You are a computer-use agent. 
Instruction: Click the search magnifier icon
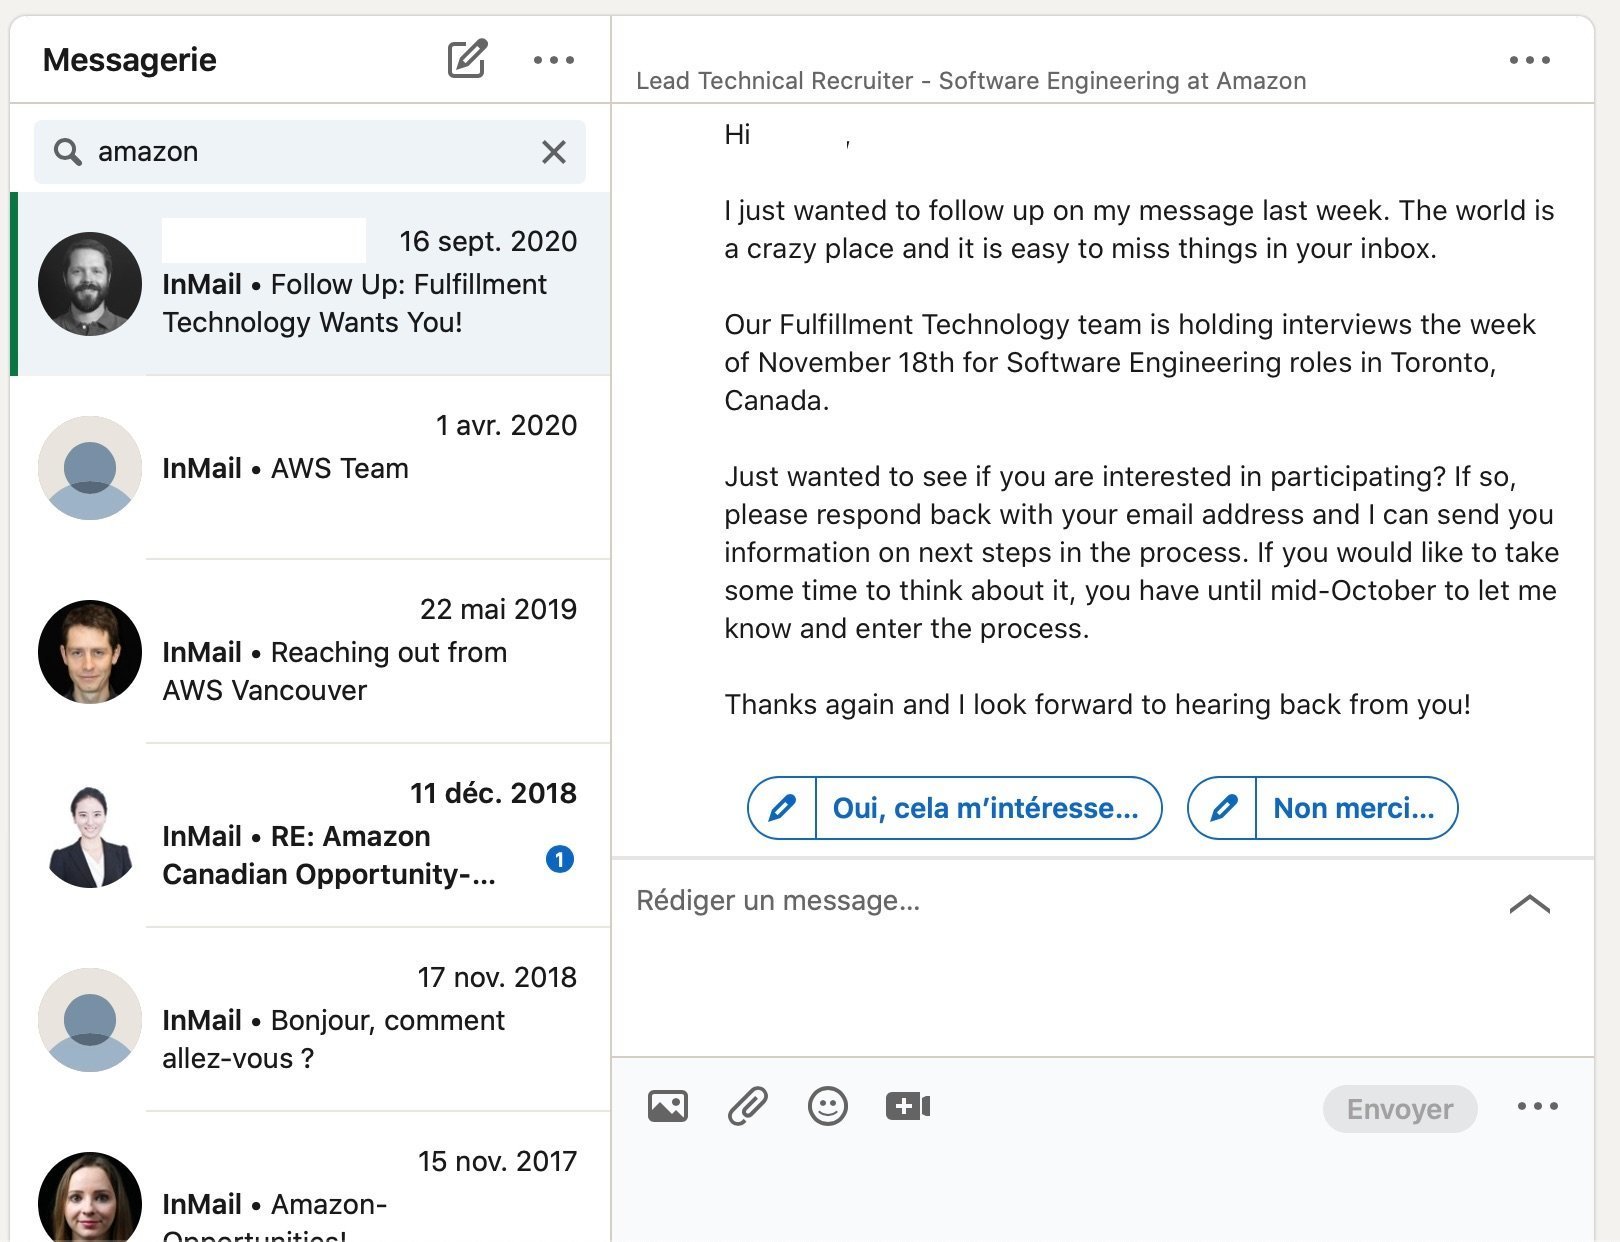(x=68, y=152)
